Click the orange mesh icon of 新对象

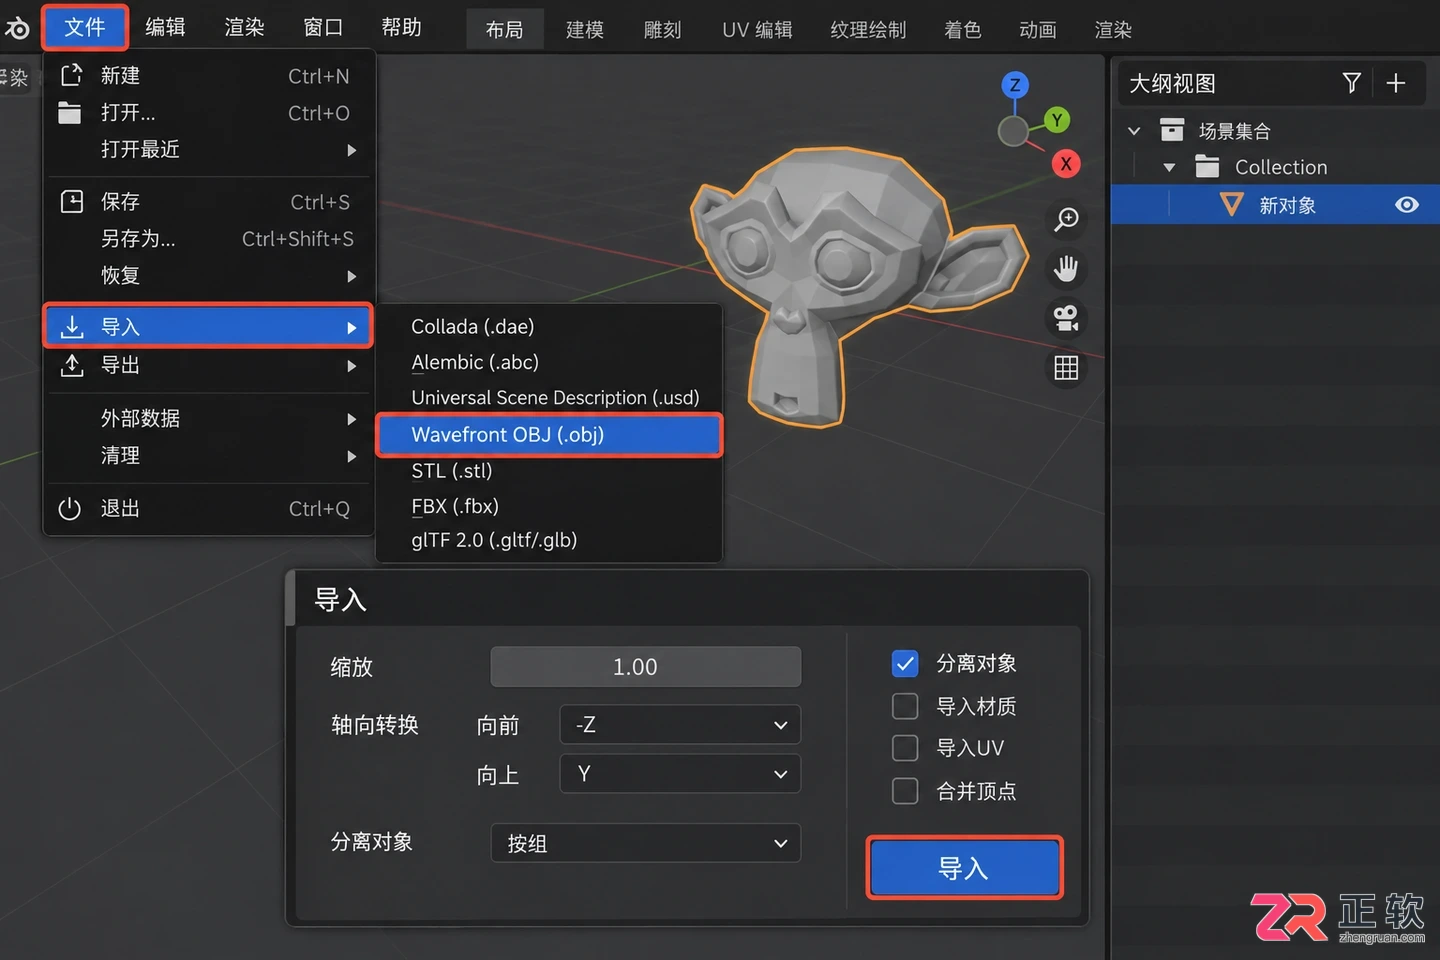tap(1231, 205)
